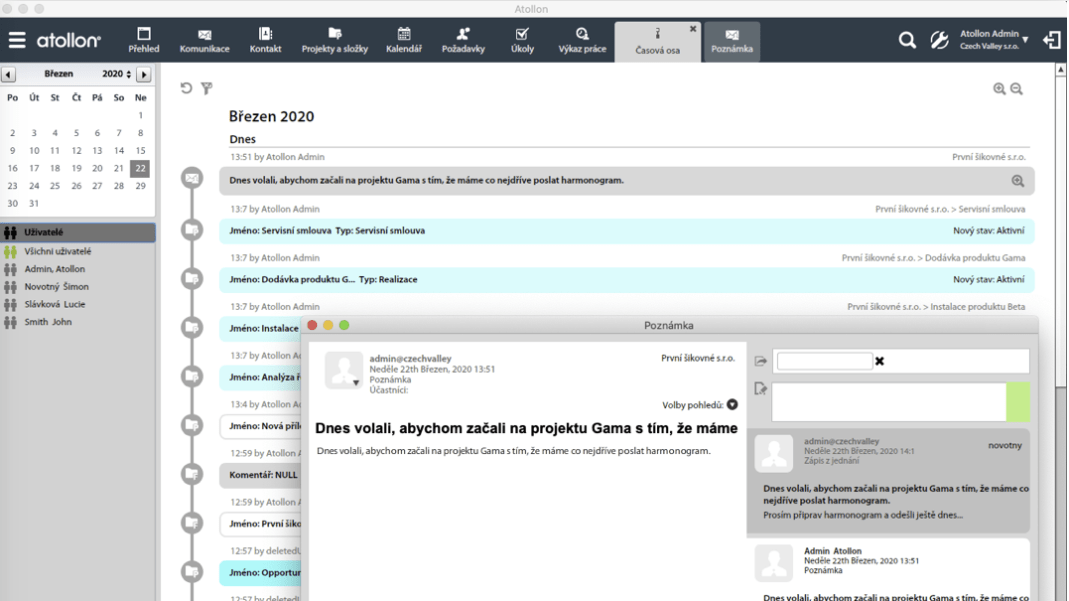Select user Novotný Šimon in list
This screenshot has width=1069, height=601.
(56, 287)
